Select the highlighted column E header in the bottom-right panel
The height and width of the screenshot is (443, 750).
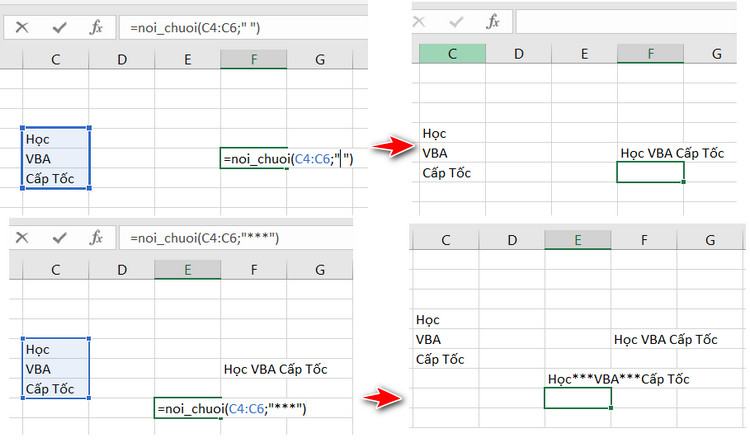[578, 240]
